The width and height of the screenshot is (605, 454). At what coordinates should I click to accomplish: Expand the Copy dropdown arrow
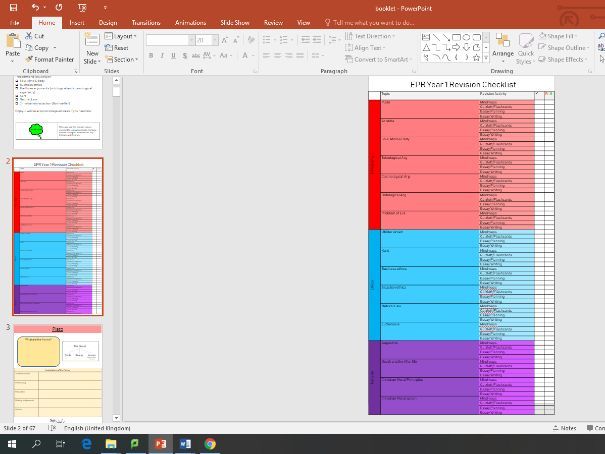54,48
